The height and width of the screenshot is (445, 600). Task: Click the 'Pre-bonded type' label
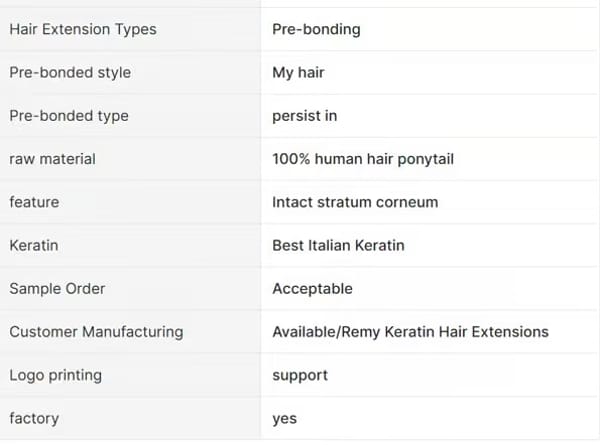69,116
